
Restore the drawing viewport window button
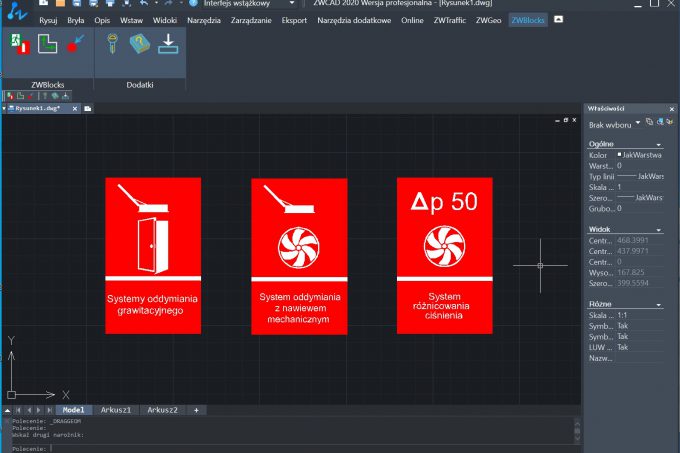pos(566,120)
